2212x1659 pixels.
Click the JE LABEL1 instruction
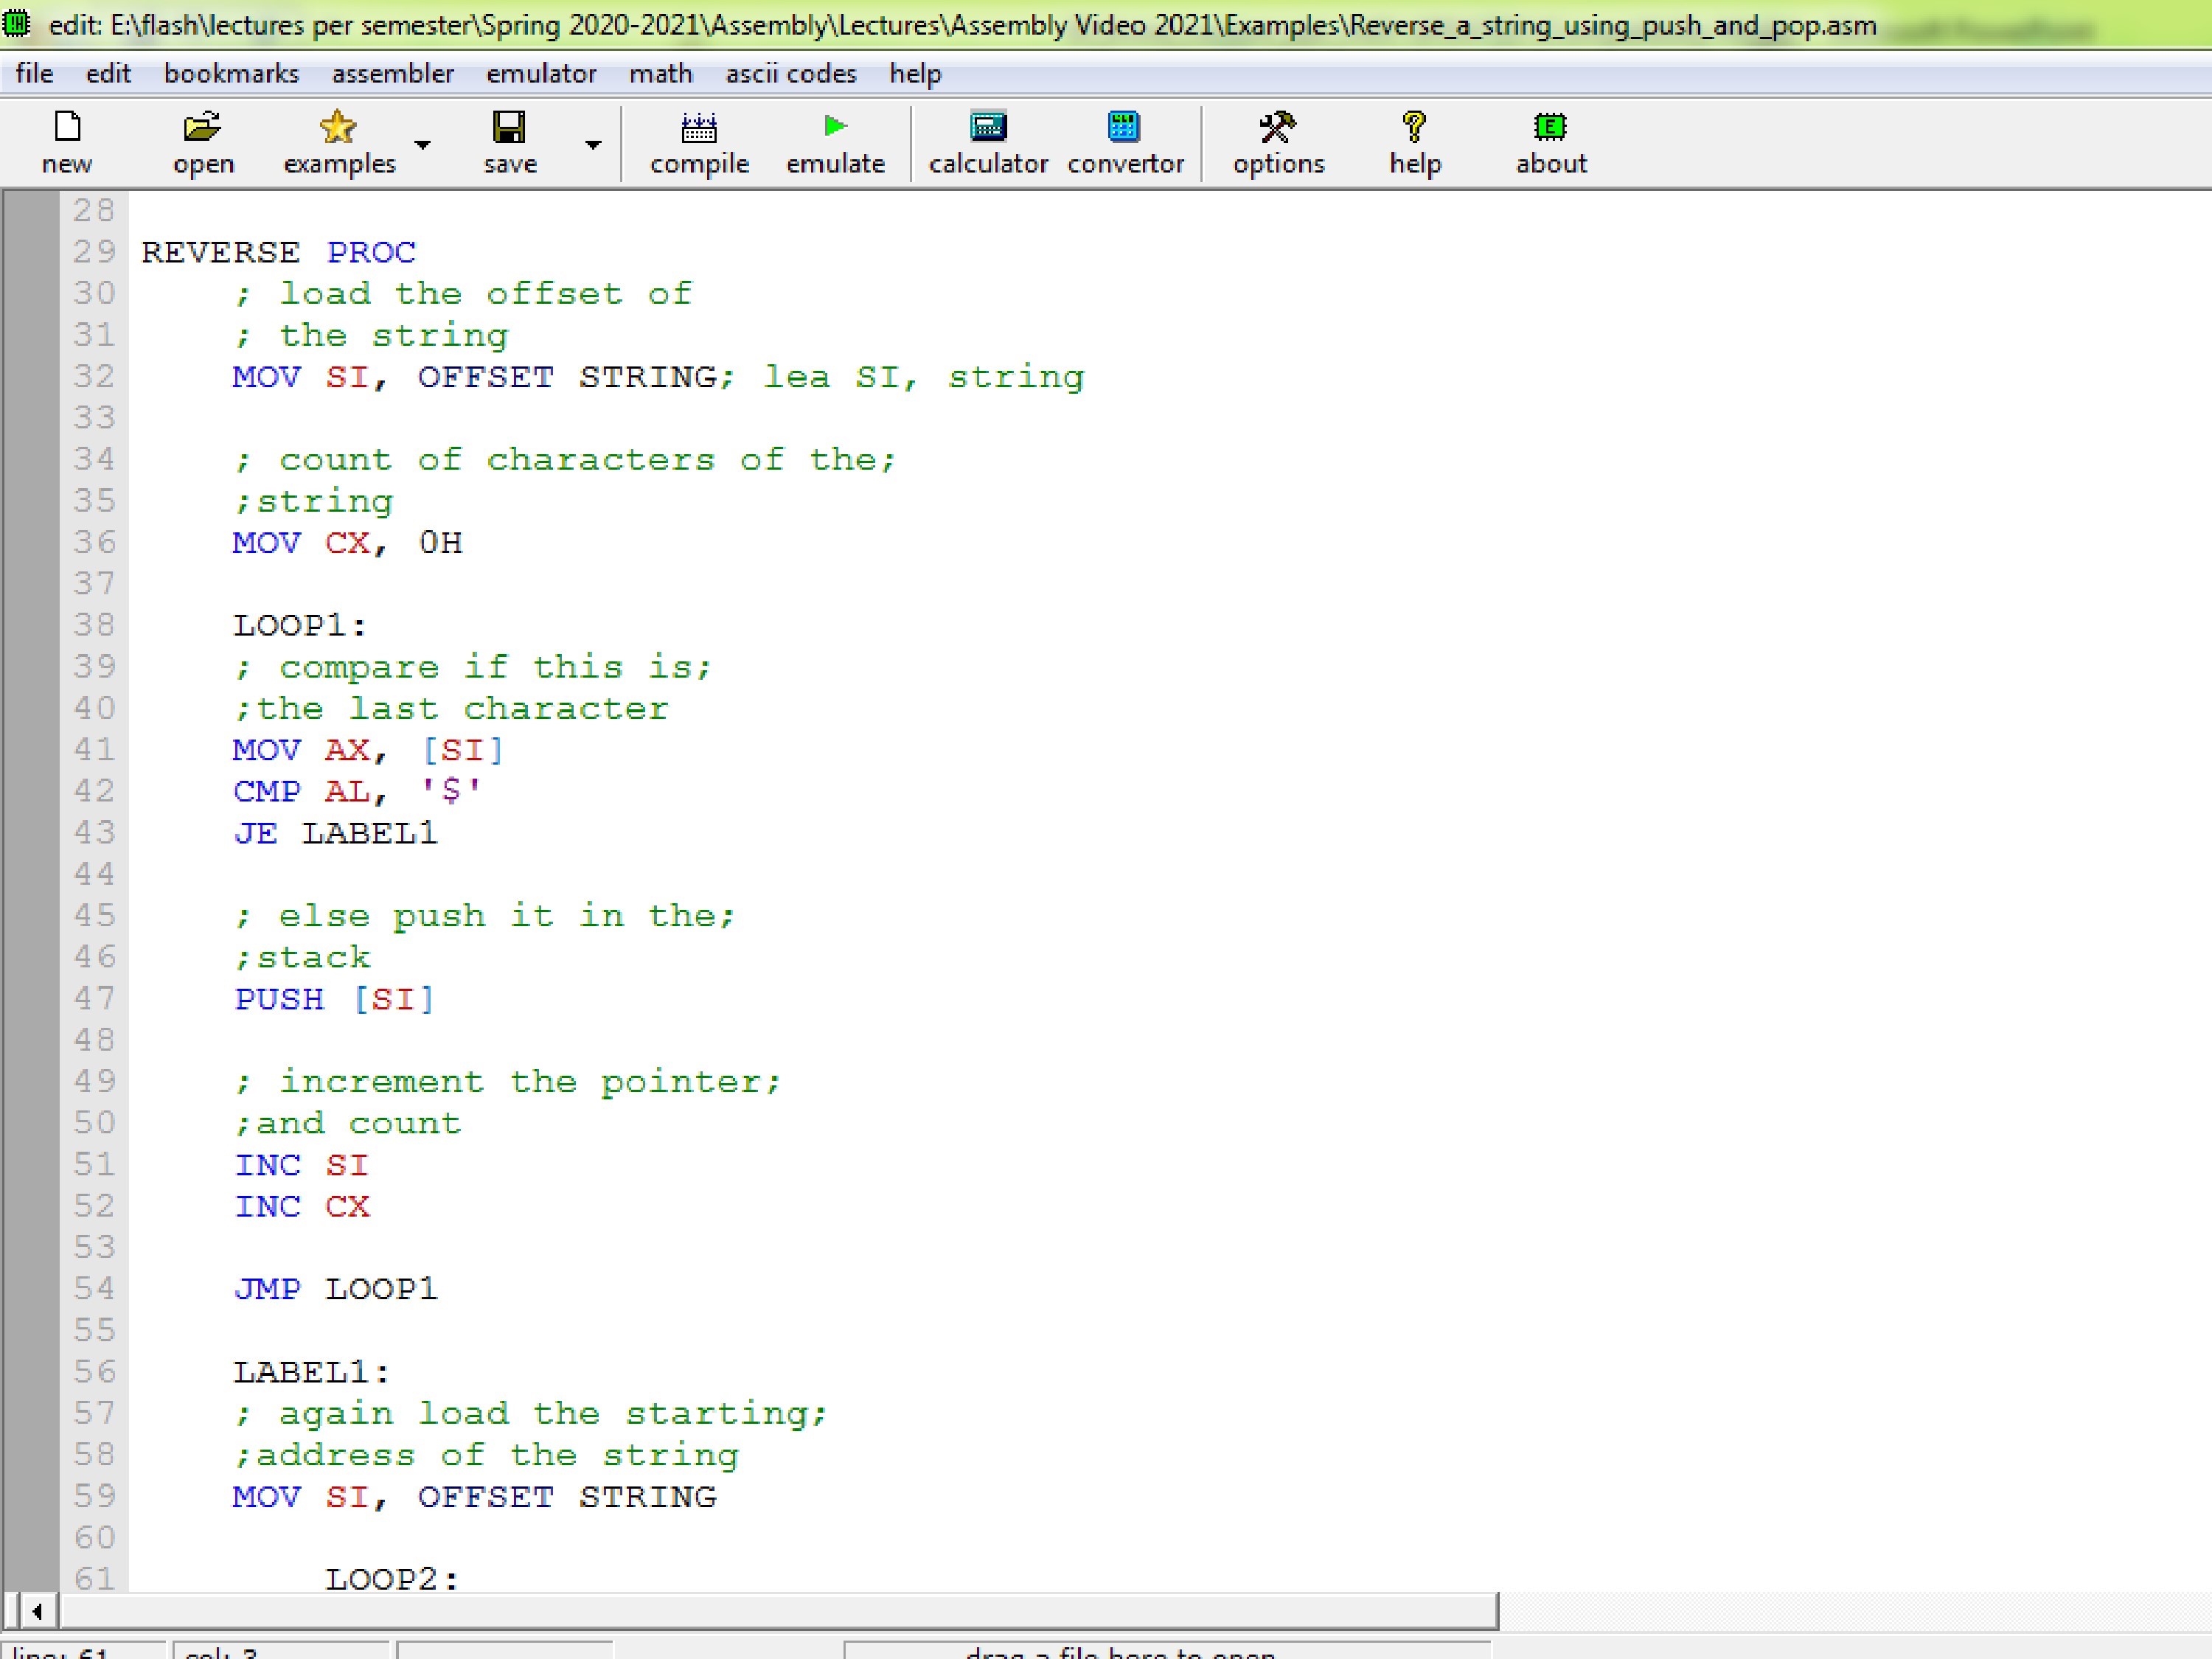coord(335,833)
